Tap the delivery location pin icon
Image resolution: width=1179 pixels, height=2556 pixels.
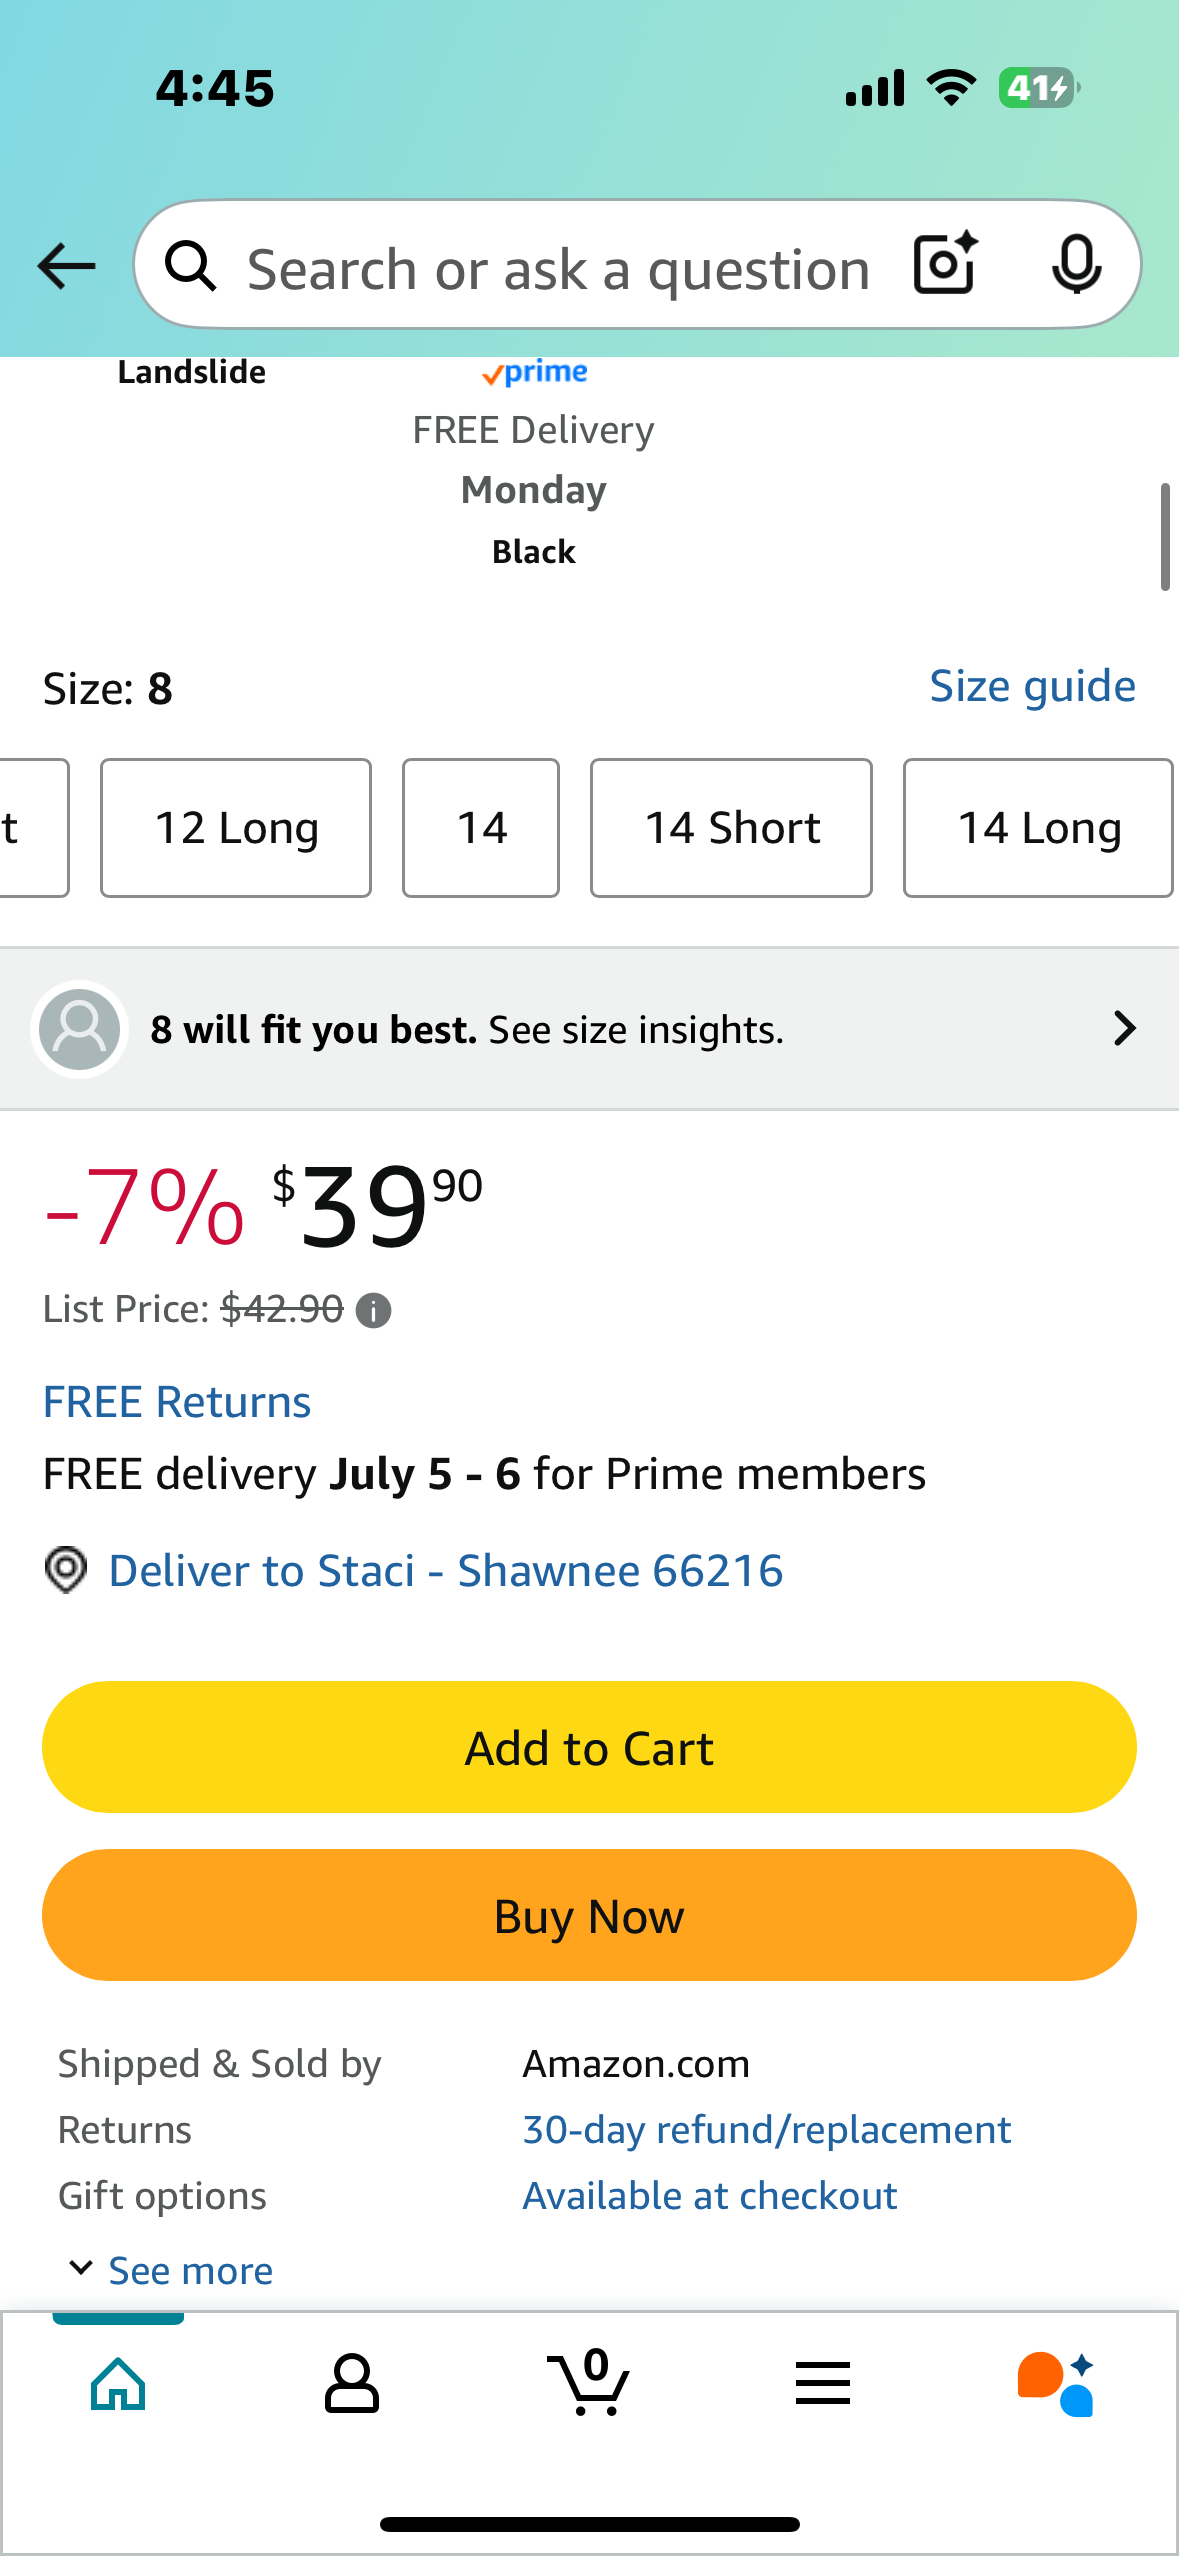click(66, 1570)
